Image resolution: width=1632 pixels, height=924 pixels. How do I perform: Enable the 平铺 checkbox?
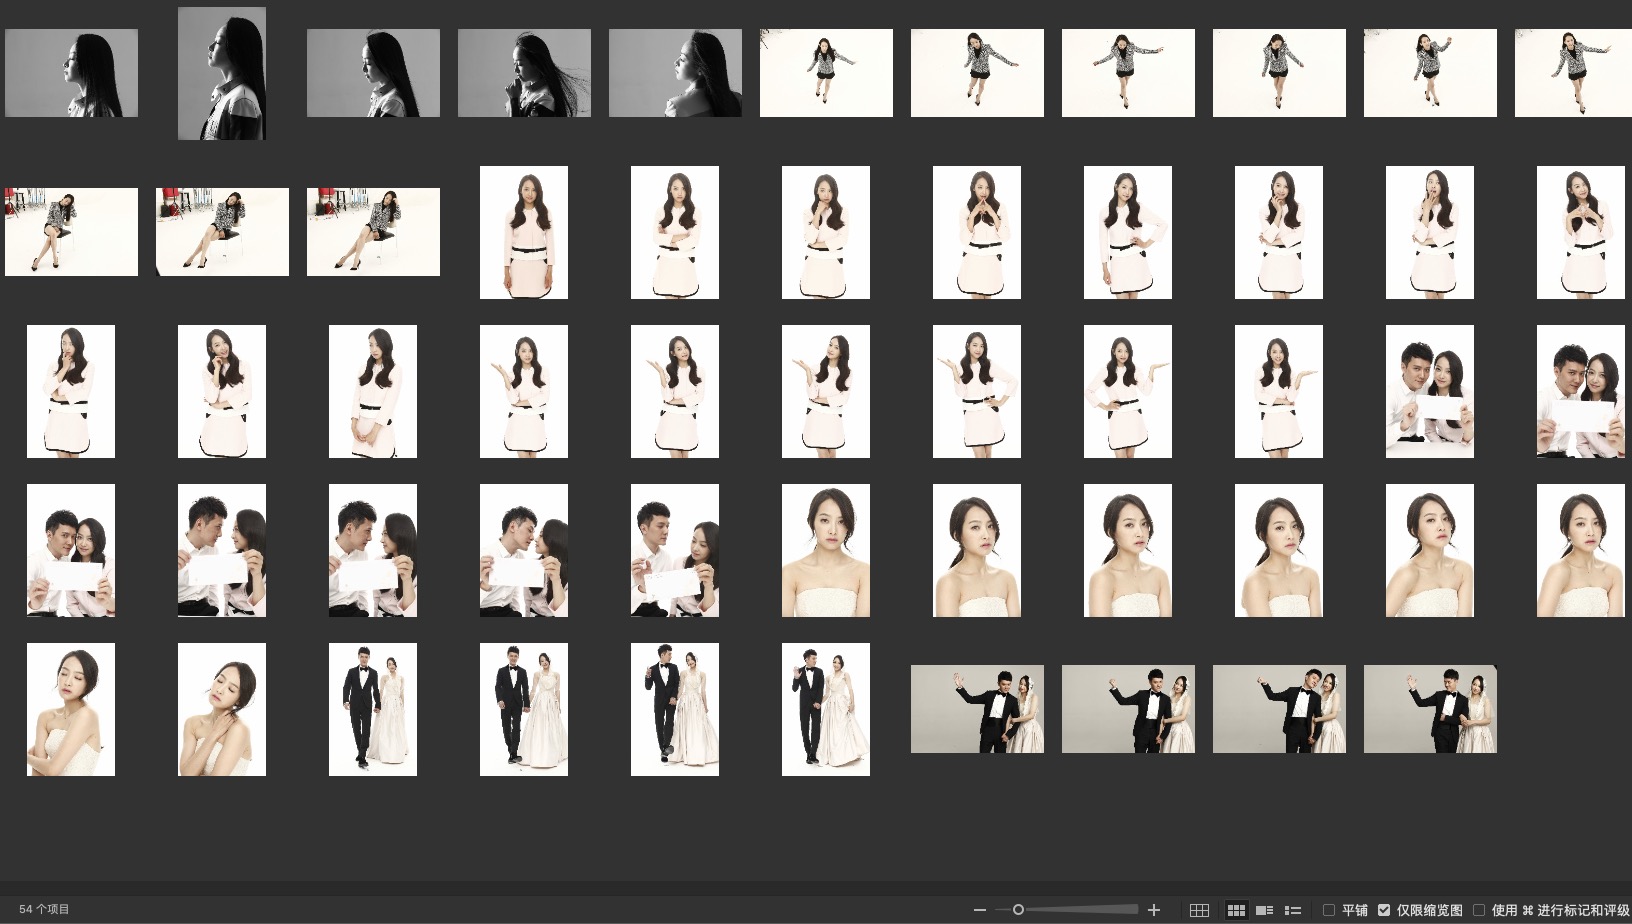pos(1329,910)
